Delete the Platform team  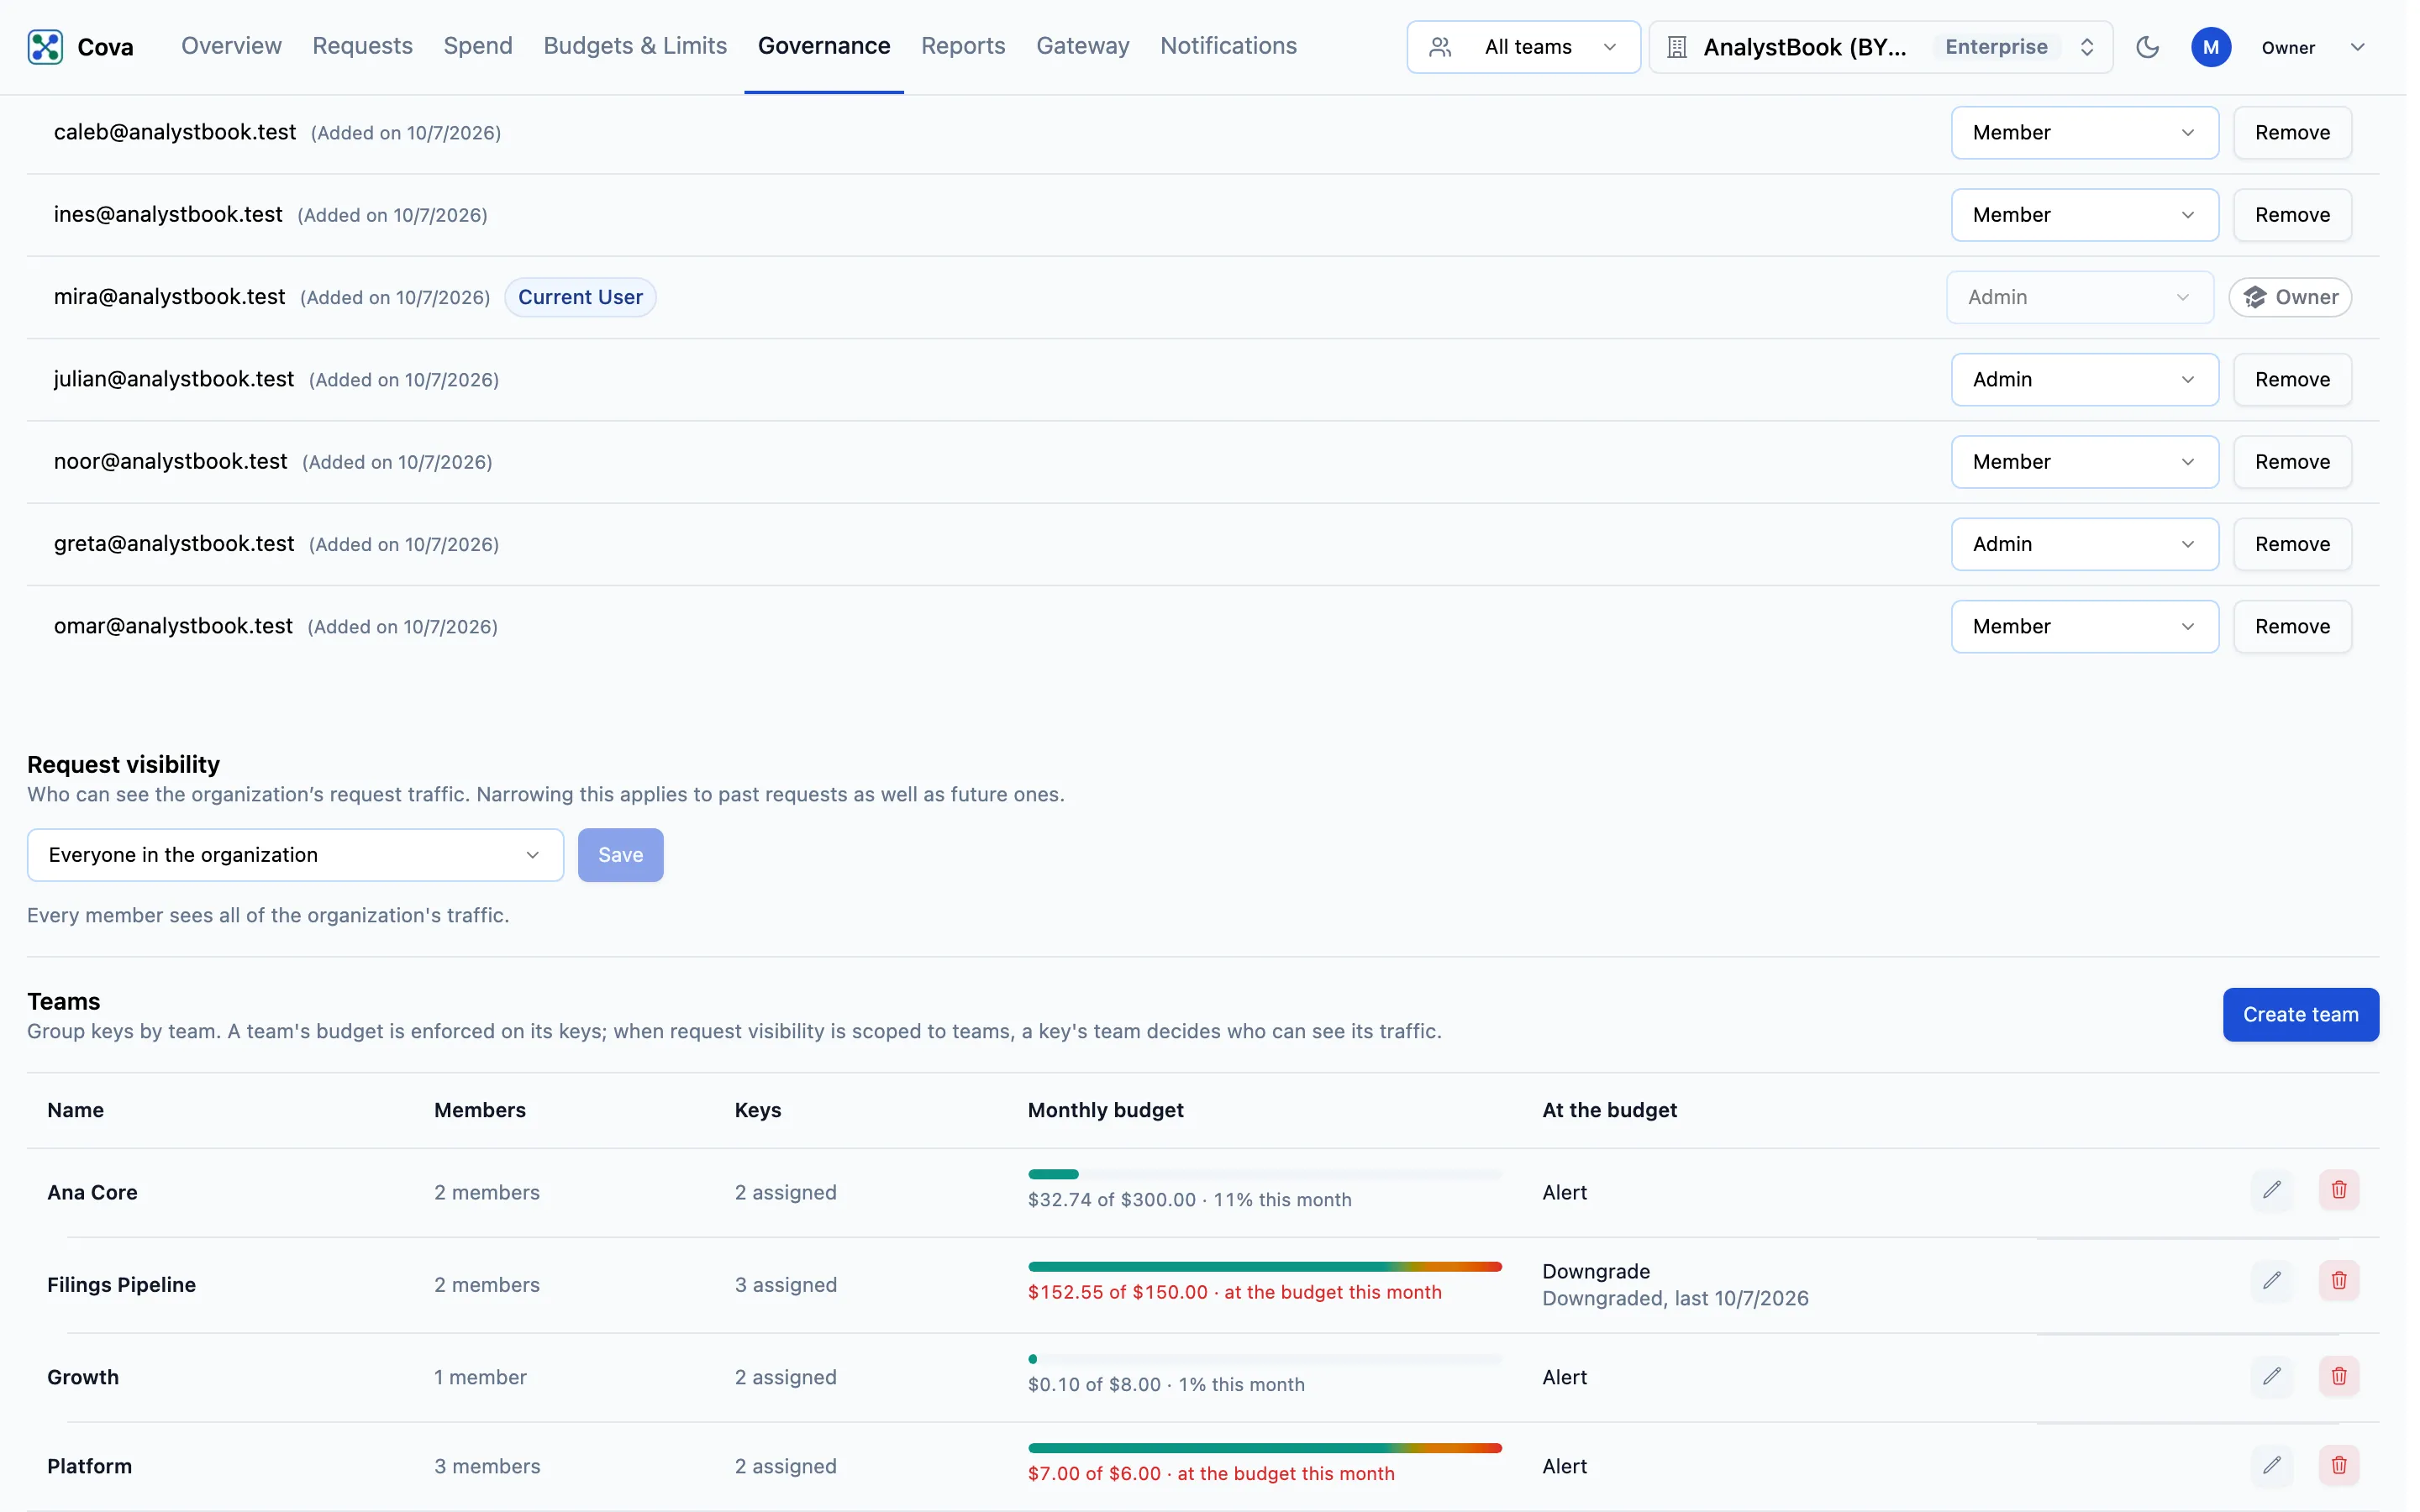click(x=2339, y=1465)
